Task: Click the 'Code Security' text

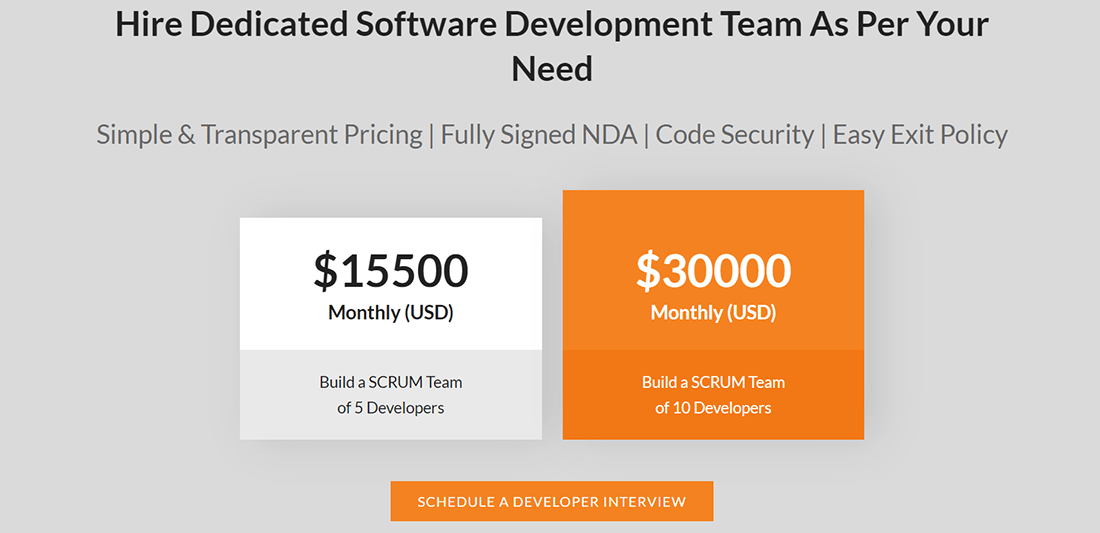Action: point(735,134)
